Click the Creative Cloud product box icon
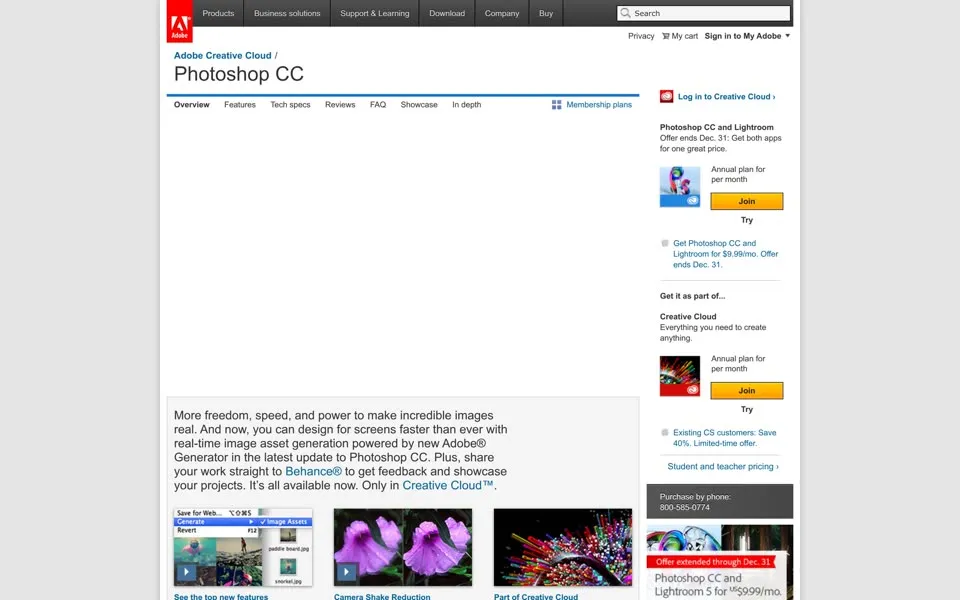This screenshot has width=960, height=600. tap(680, 376)
